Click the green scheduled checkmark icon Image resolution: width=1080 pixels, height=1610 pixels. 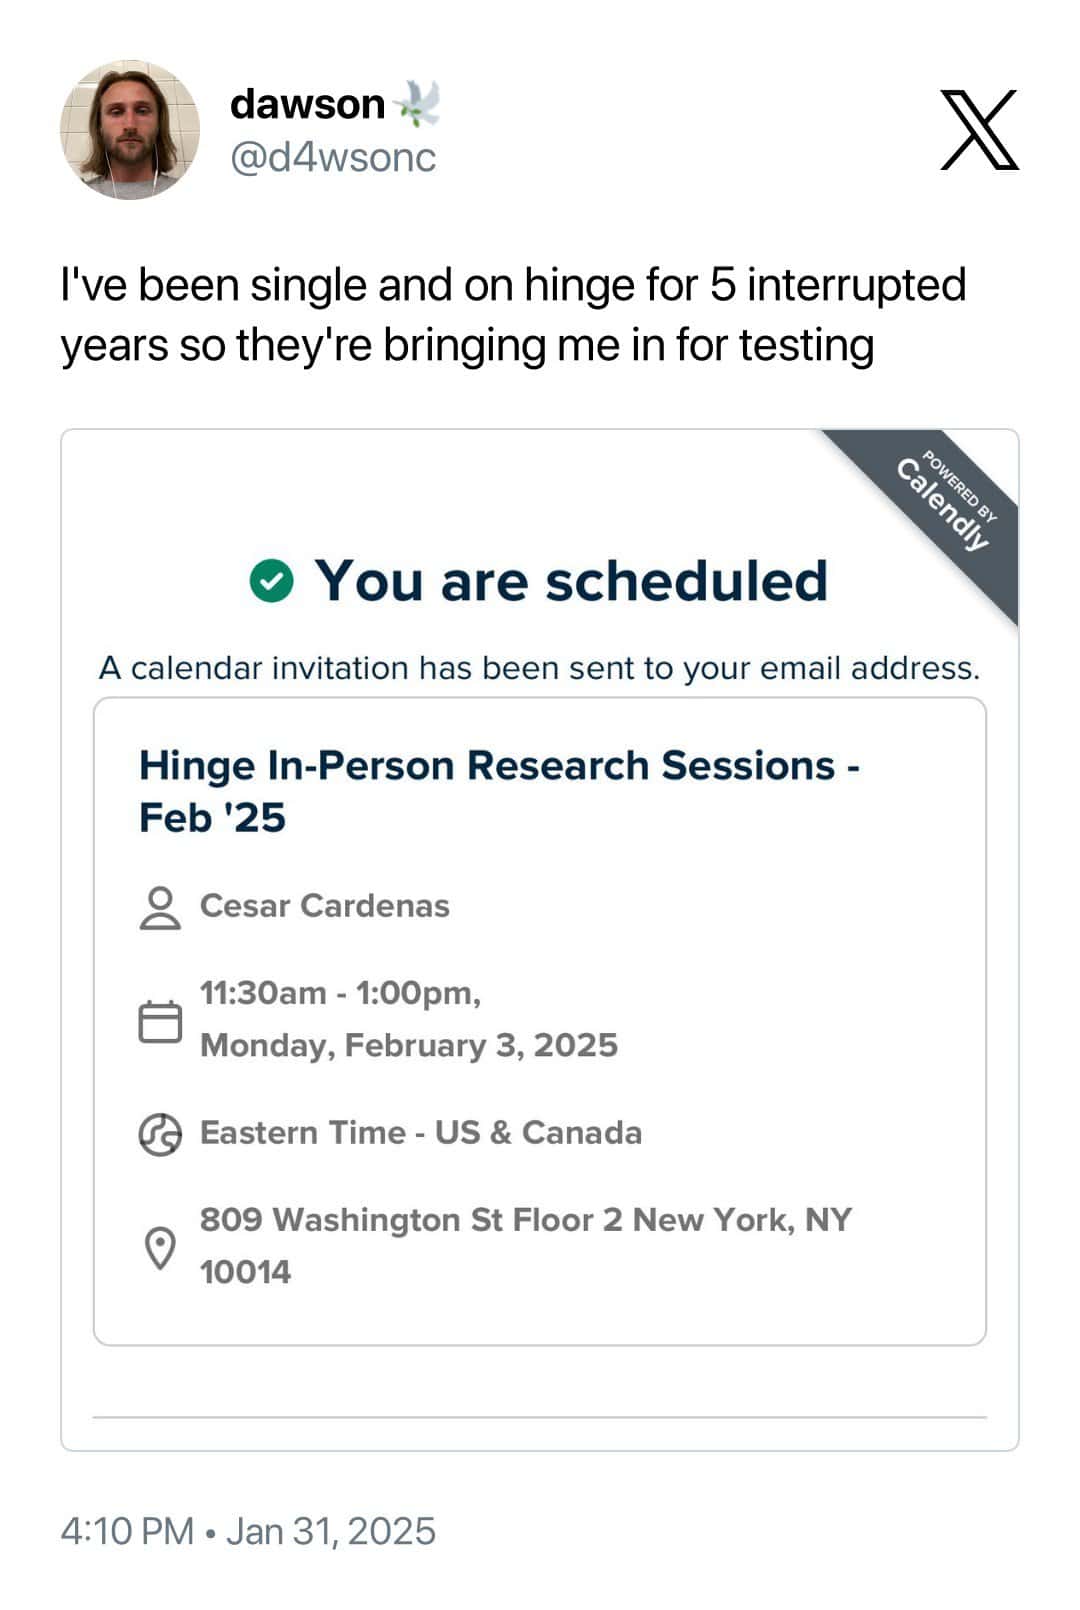click(x=271, y=581)
